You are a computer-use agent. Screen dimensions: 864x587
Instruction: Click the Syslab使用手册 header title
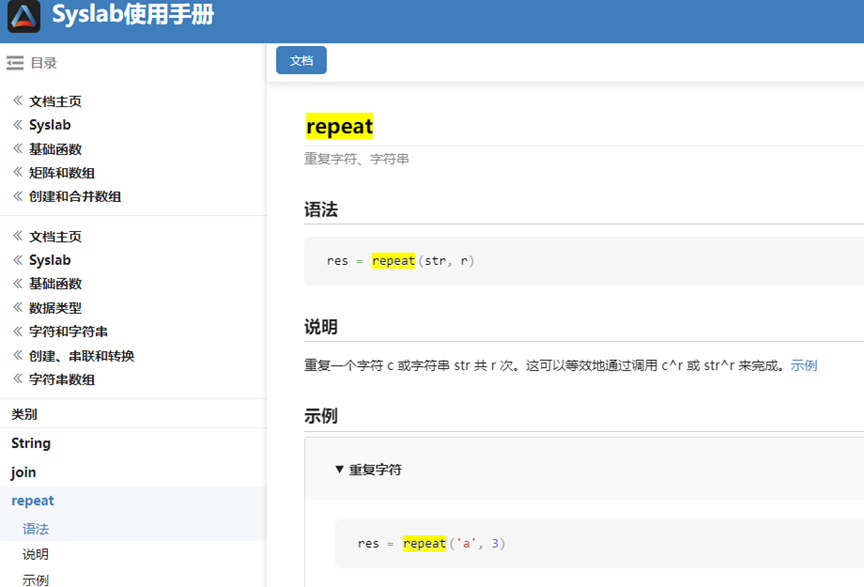point(133,14)
